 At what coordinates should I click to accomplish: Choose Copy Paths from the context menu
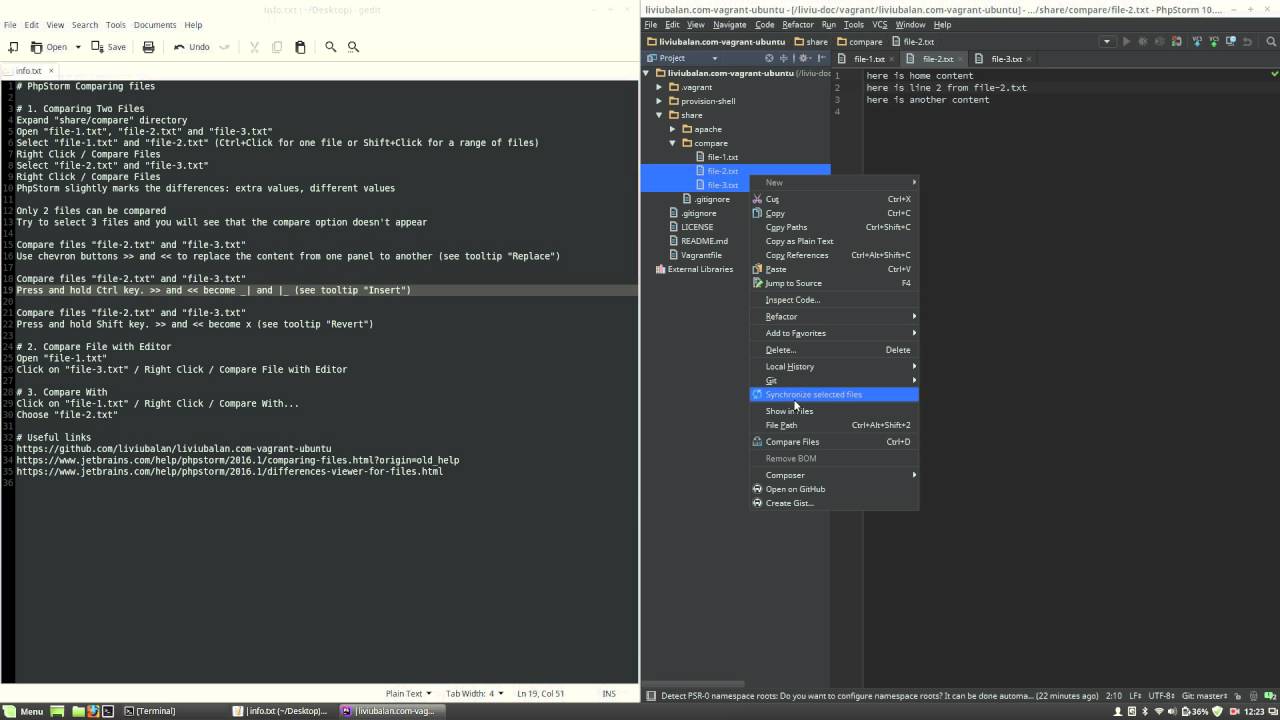834,227
